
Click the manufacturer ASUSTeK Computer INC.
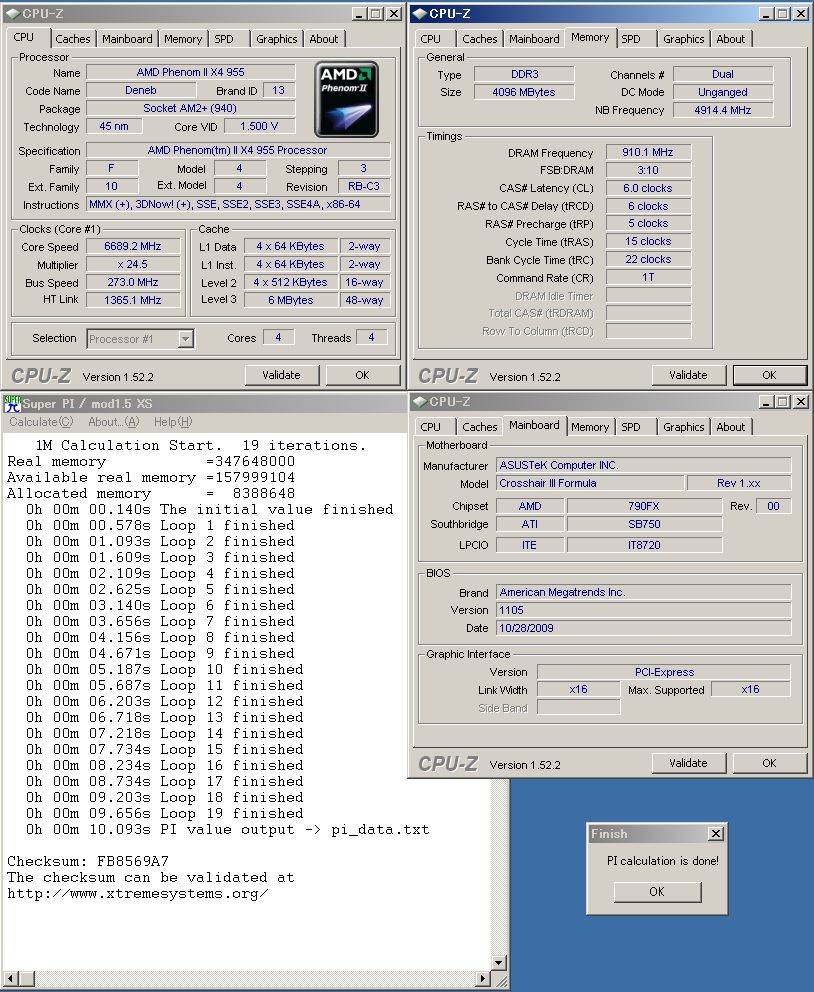click(x=643, y=465)
